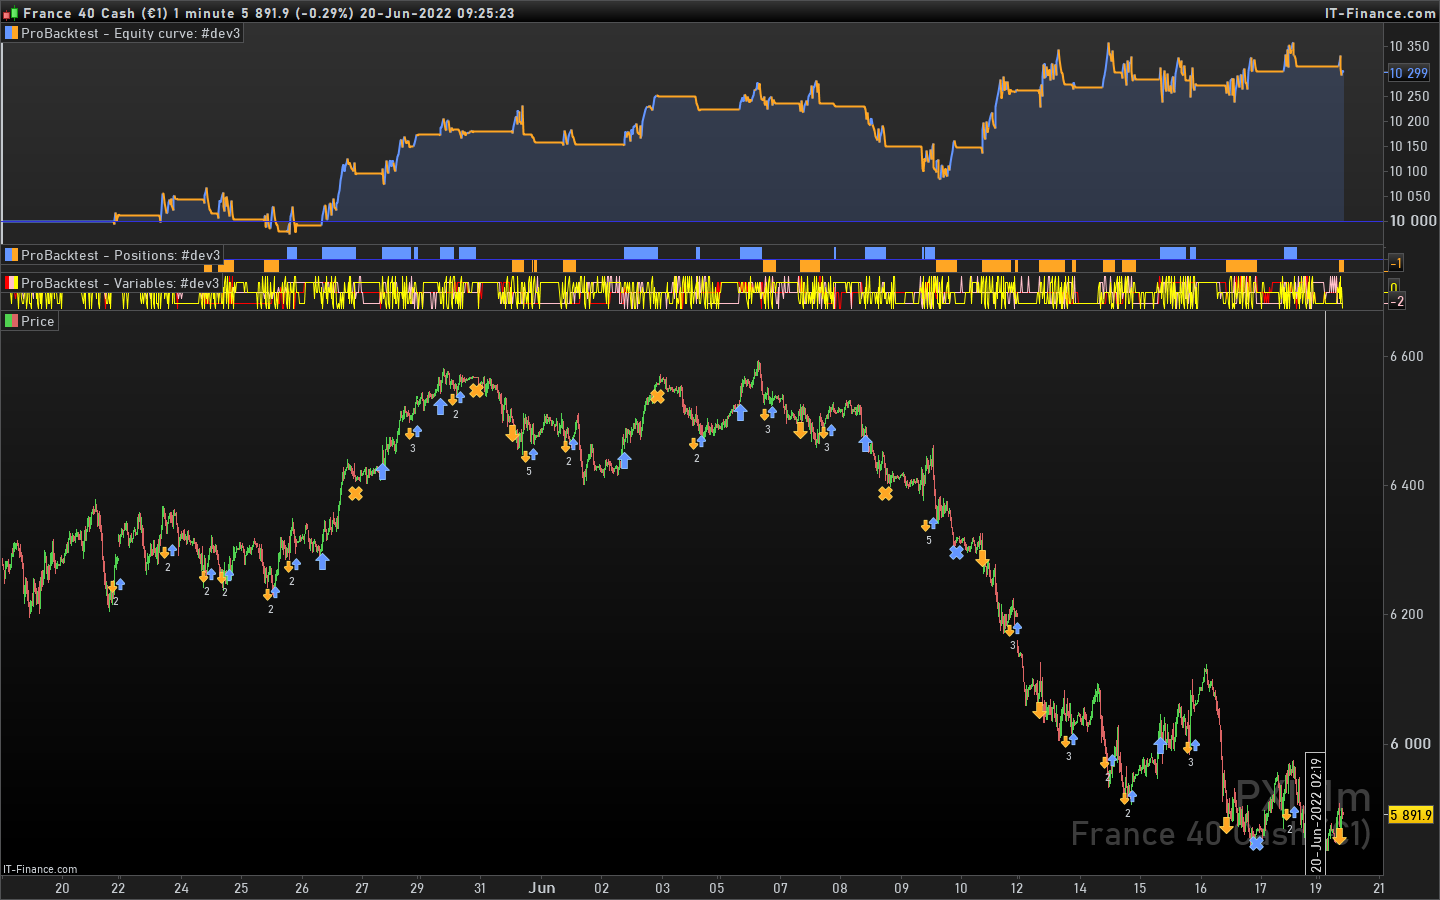Click the yellow 5 891.9 current price tag
Screen dimensions: 1440x900
point(1410,815)
